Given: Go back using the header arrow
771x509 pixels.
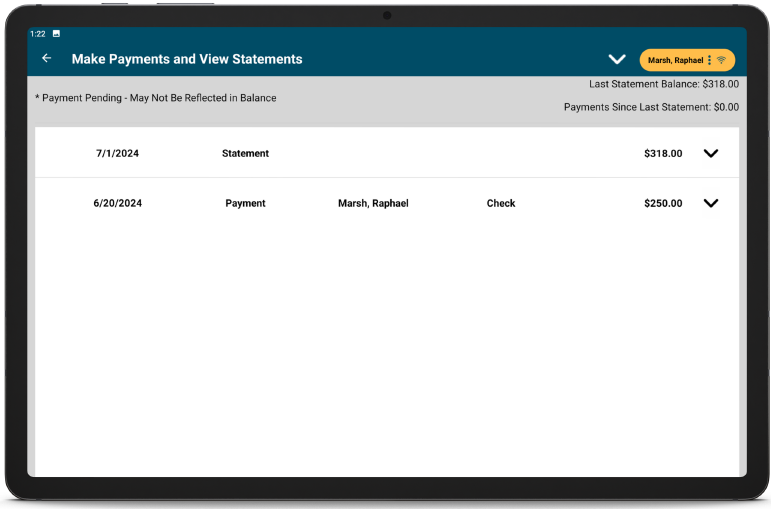Looking at the screenshot, I should [46, 59].
